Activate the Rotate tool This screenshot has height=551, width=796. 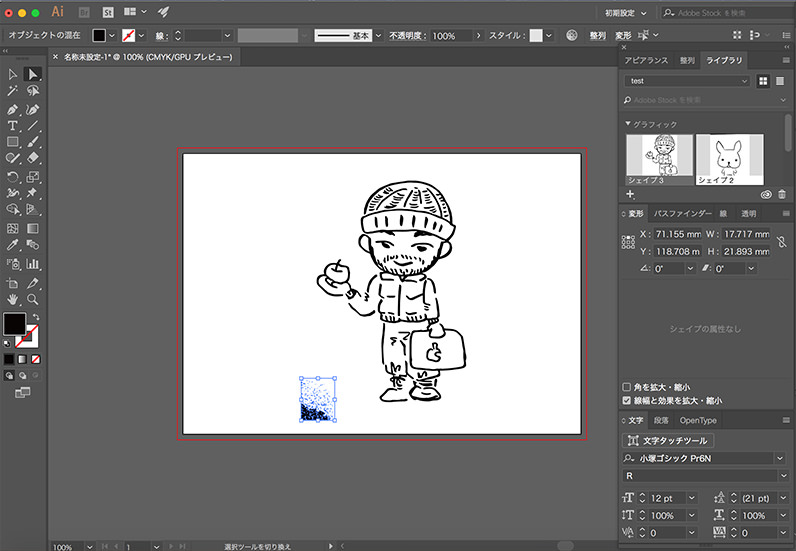coord(13,176)
